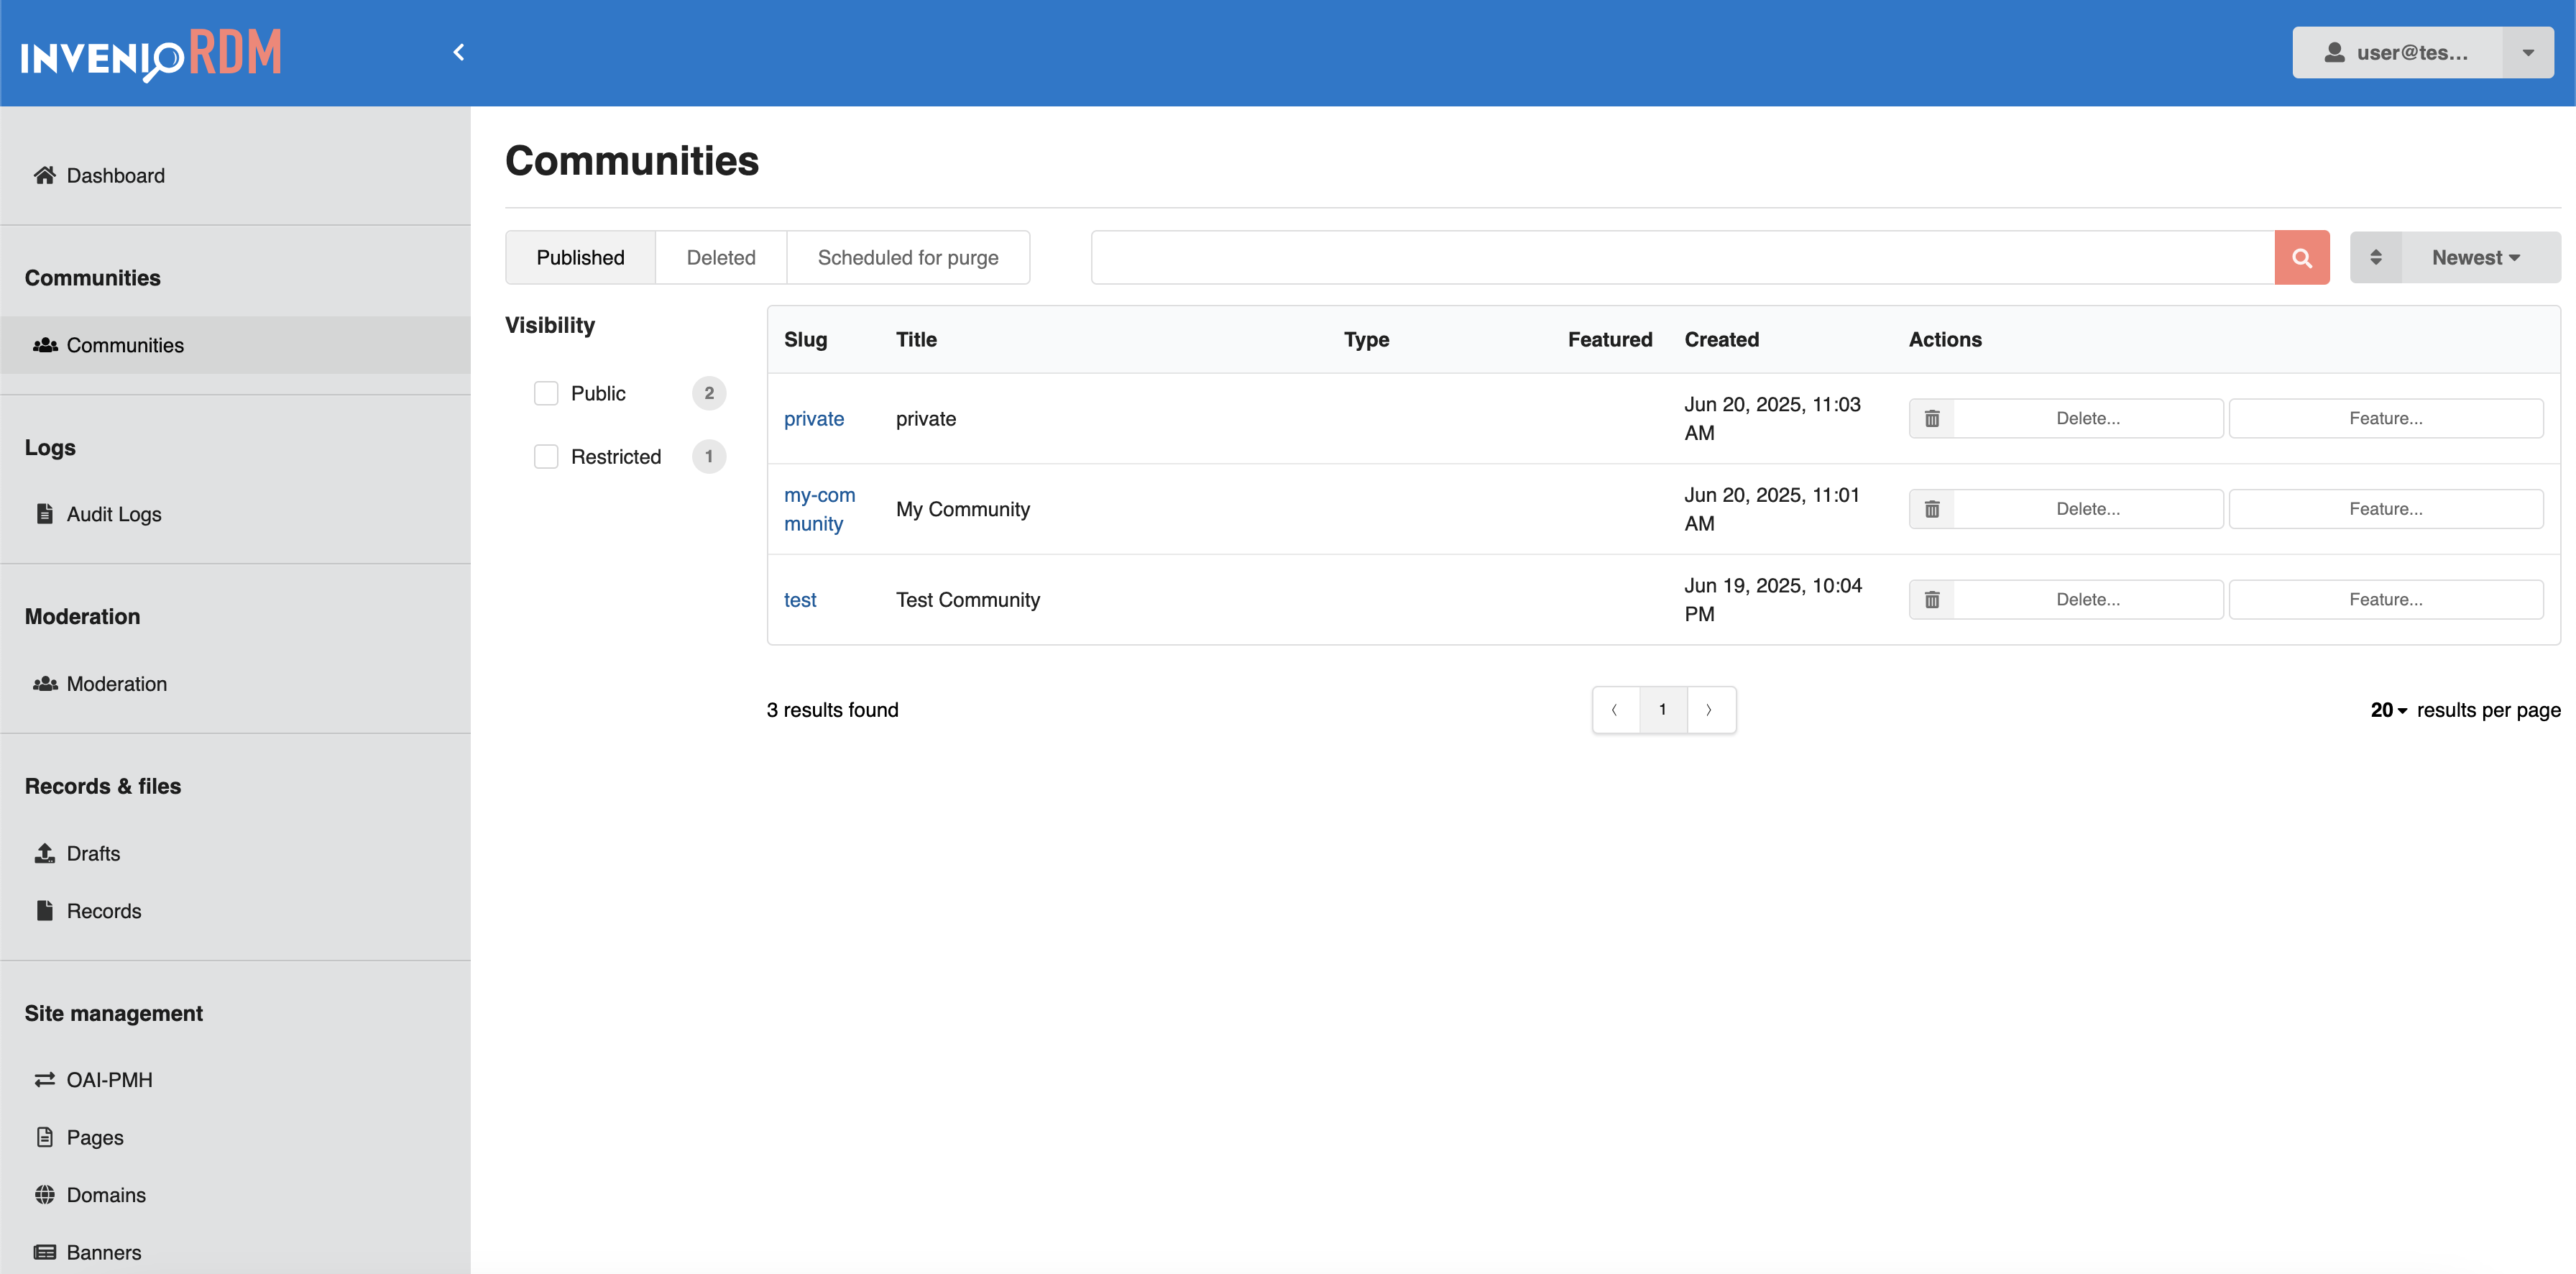Screen dimensions: 2576x1274
Task: Click Delete... for the private community
Action: click(x=2066, y=419)
